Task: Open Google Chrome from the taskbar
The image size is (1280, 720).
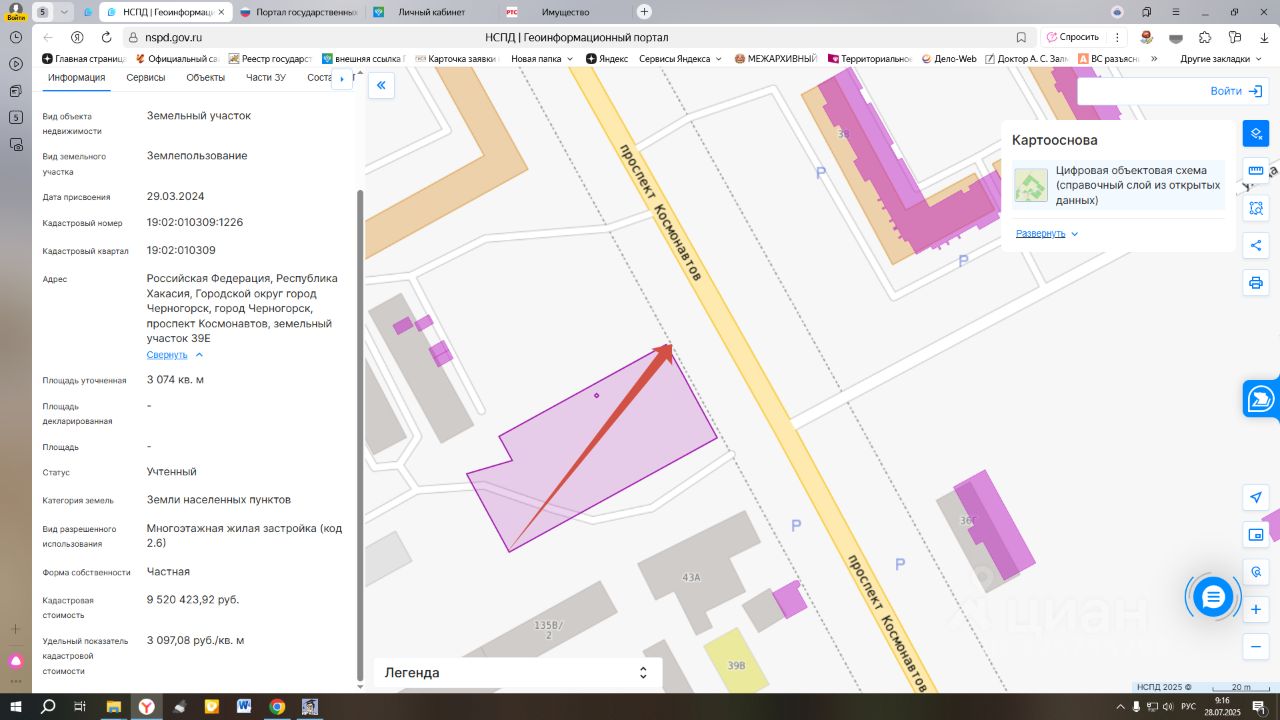Action: pos(277,706)
